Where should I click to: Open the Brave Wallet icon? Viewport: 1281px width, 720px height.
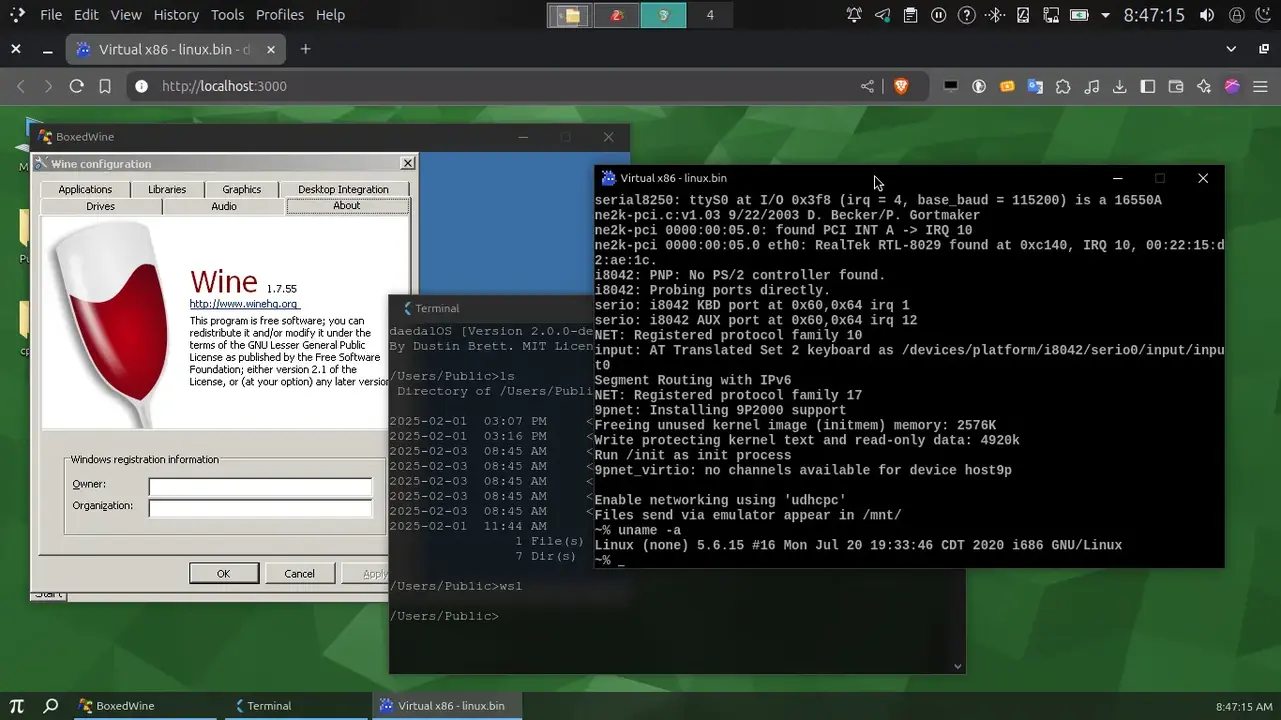pyautogui.click(x=1176, y=86)
